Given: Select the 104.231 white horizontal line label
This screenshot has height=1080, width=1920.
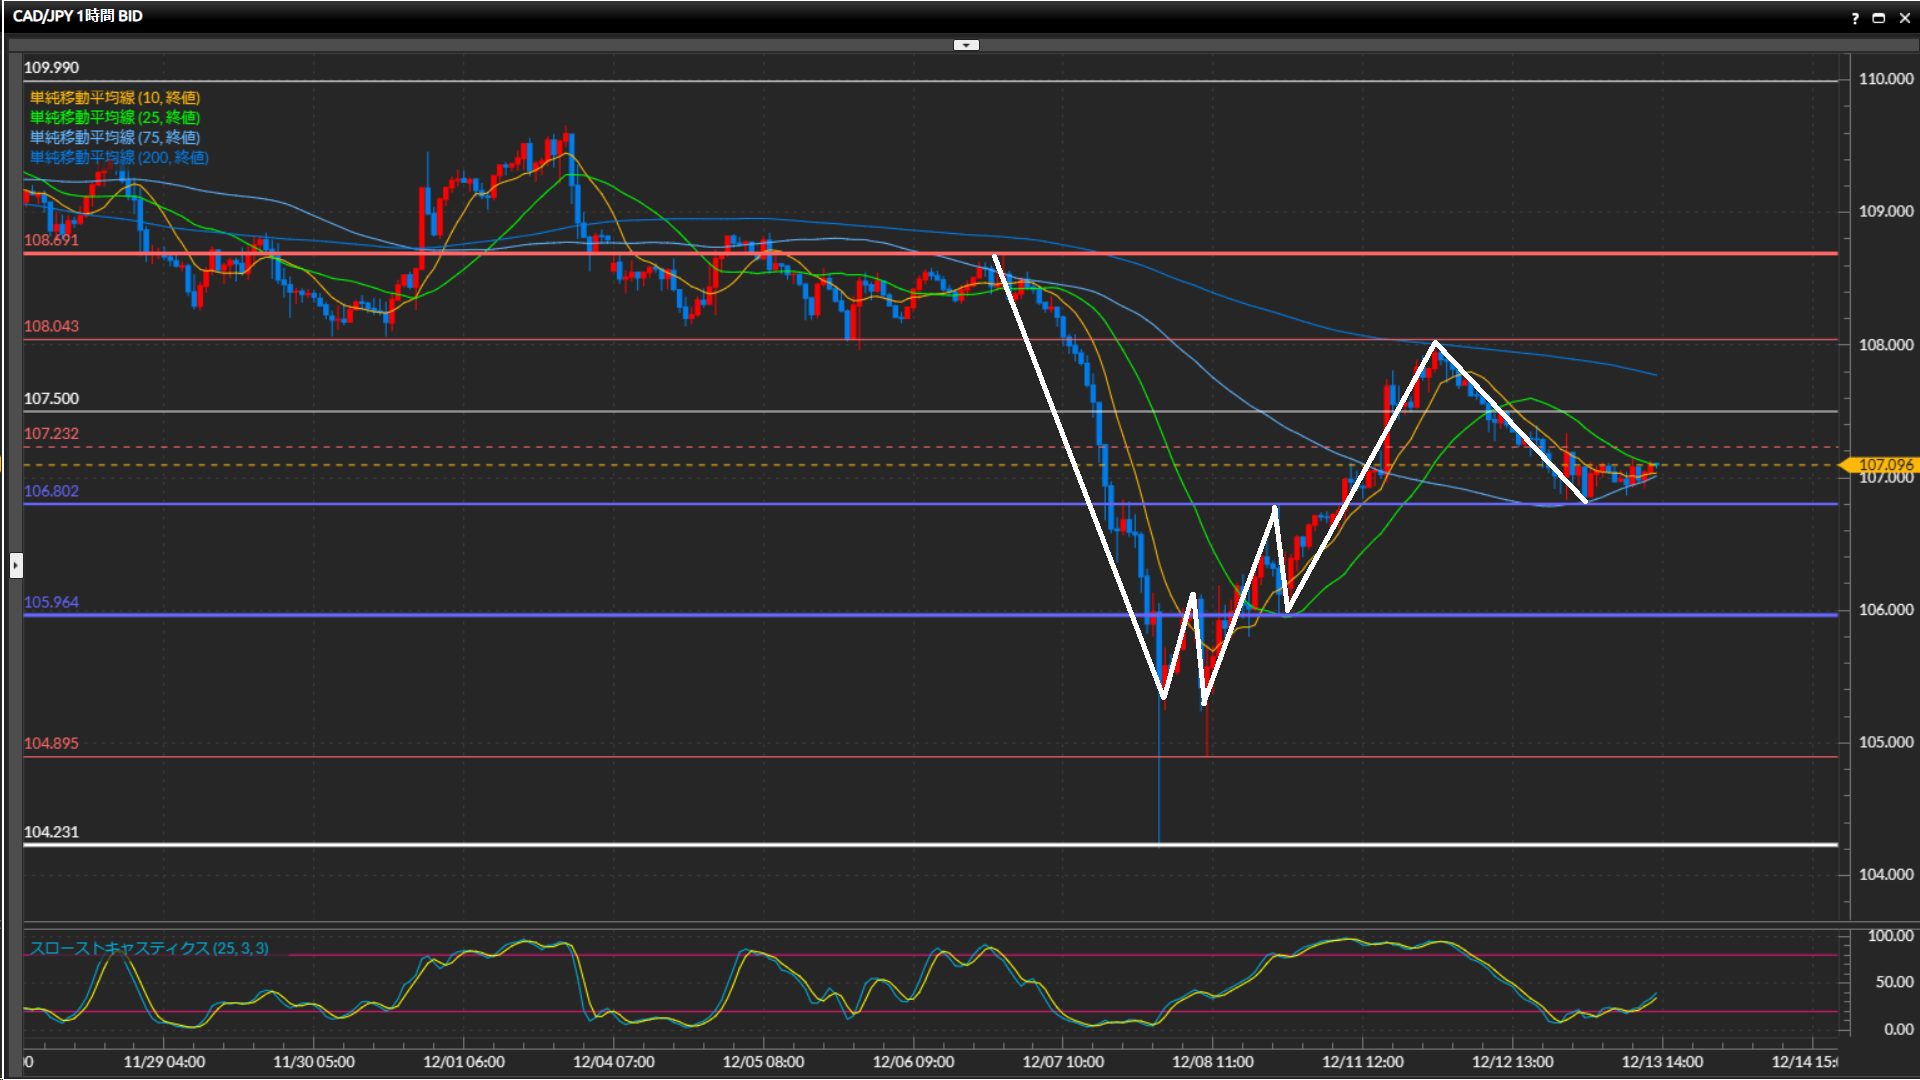Looking at the screenshot, I should (x=51, y=832).
